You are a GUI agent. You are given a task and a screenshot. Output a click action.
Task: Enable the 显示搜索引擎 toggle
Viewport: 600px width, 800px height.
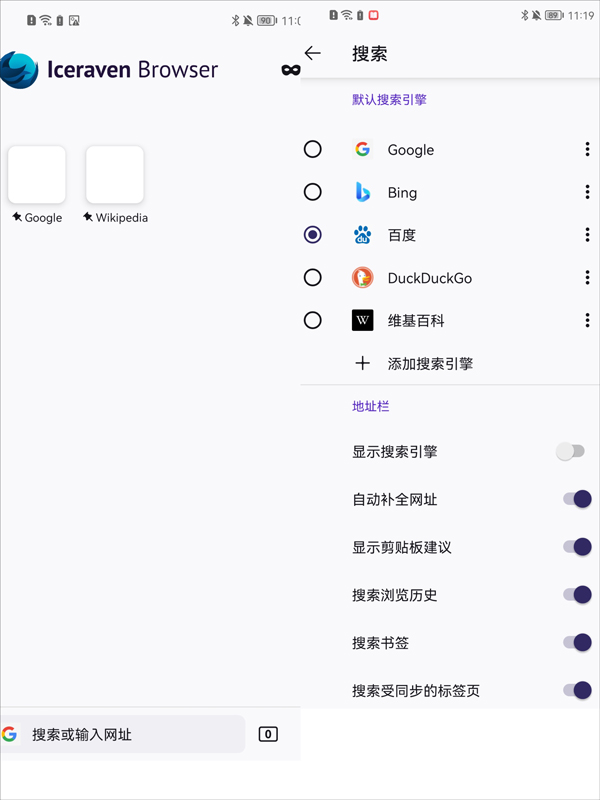570,451
